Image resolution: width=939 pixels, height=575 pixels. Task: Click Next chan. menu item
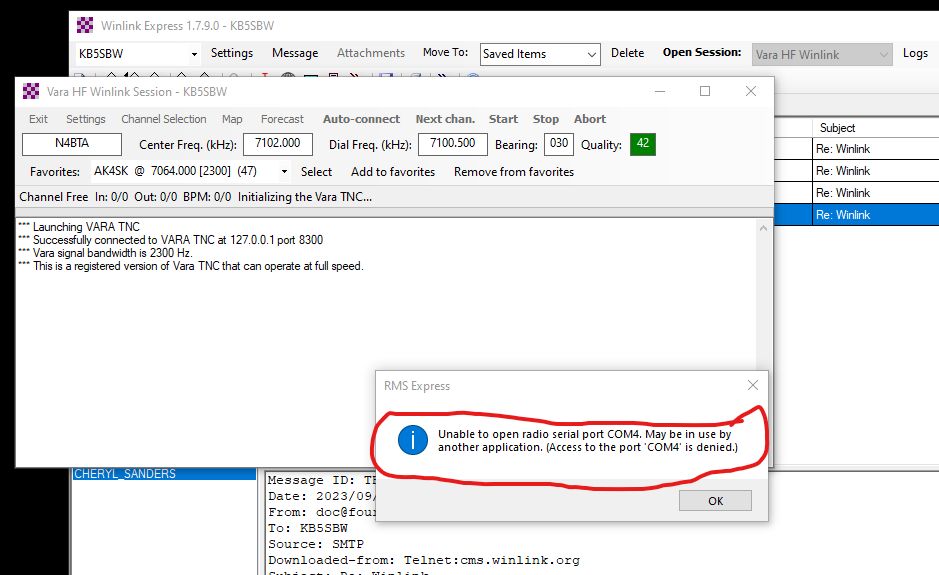(x=445, y=119)
